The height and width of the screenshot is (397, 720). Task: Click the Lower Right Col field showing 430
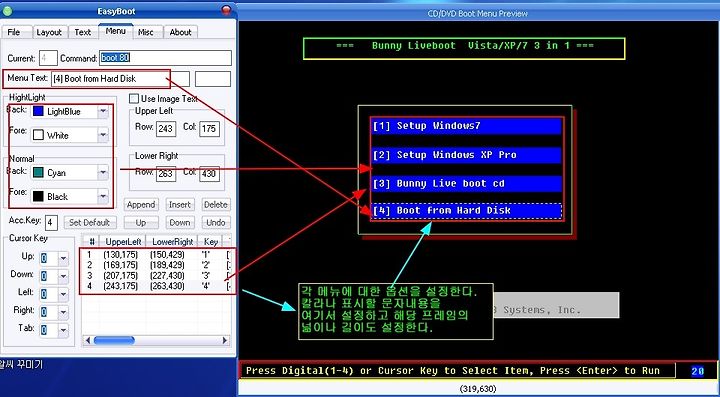tap(209, 173)
